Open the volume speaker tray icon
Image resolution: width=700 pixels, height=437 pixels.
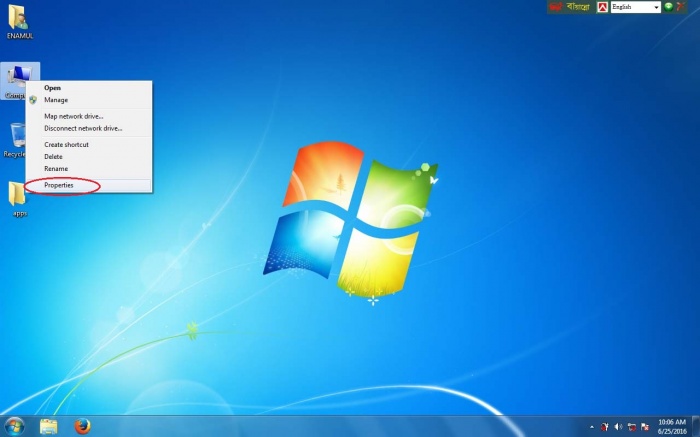click(x=618, y=427)
